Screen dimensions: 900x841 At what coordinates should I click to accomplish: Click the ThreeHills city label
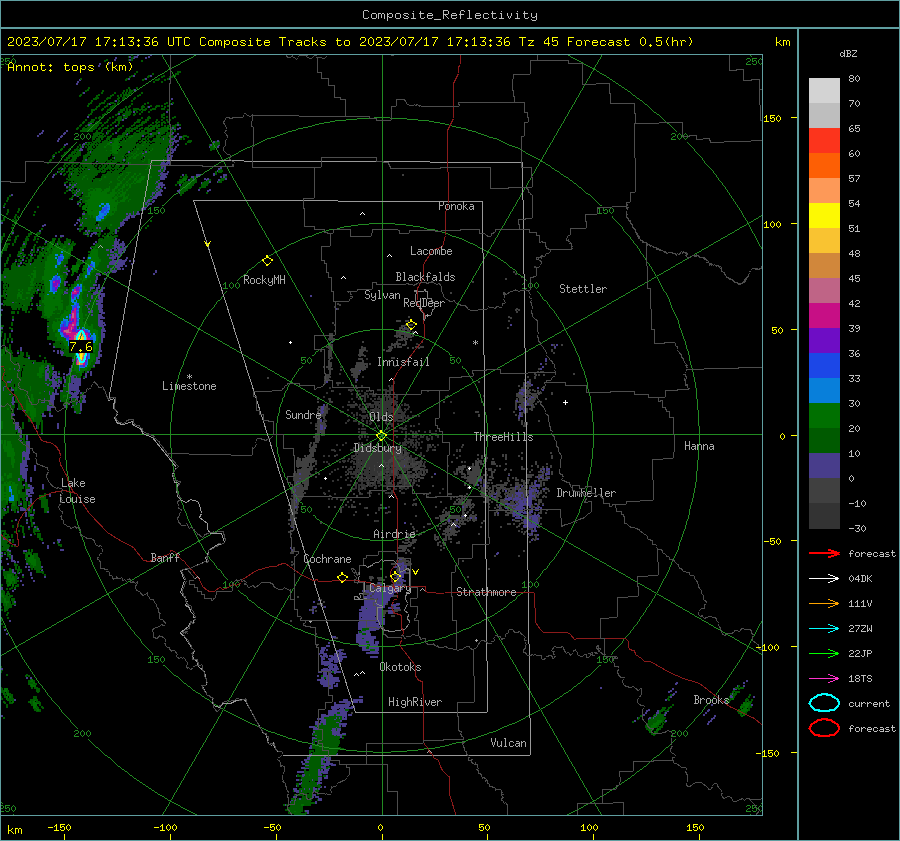503,437
